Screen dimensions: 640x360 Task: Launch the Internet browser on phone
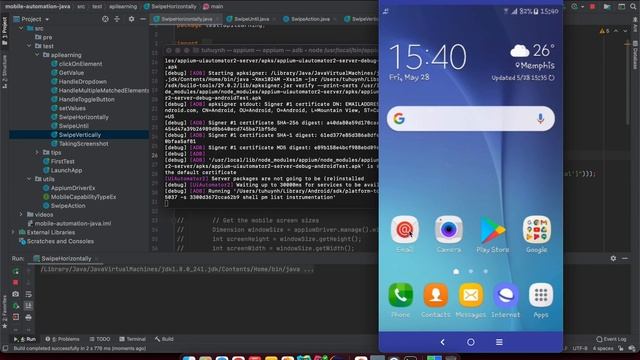click(x=506, y=295)
